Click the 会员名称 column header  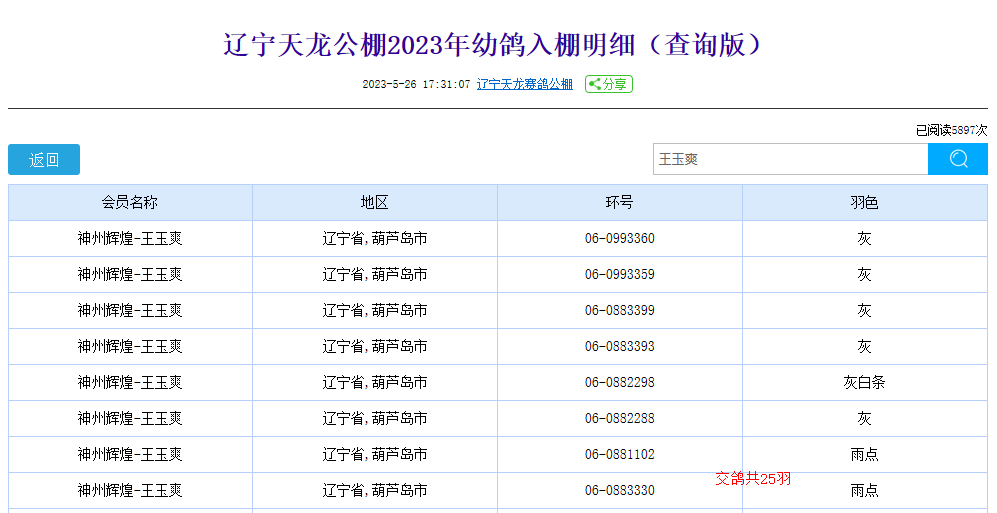(x=130, y=202)
